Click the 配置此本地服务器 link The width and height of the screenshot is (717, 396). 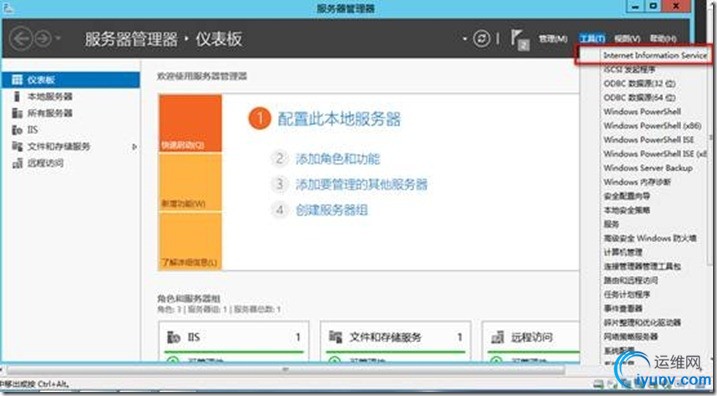[339, 119]
